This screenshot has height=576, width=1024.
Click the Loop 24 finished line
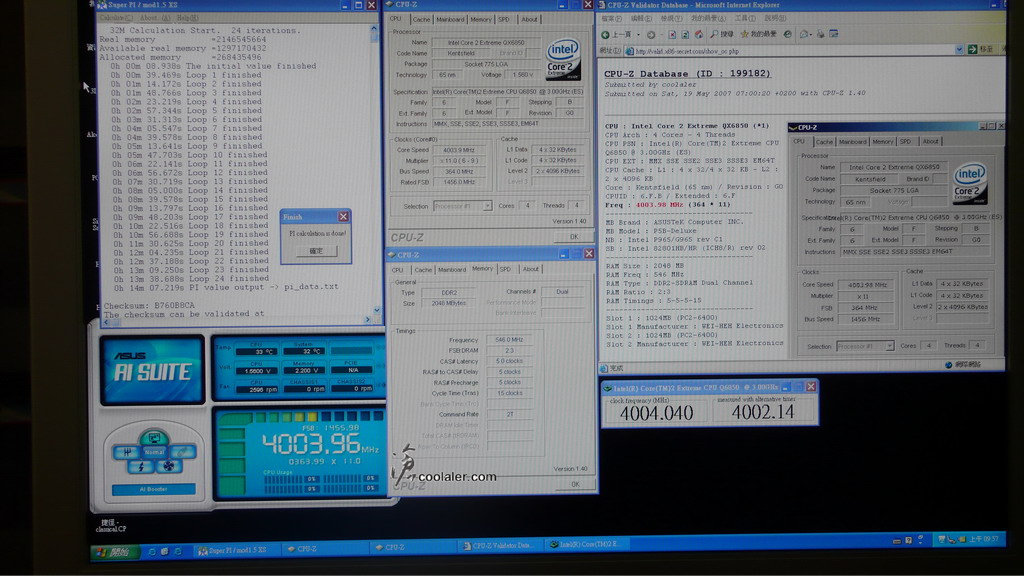click(x=190, y=278)
